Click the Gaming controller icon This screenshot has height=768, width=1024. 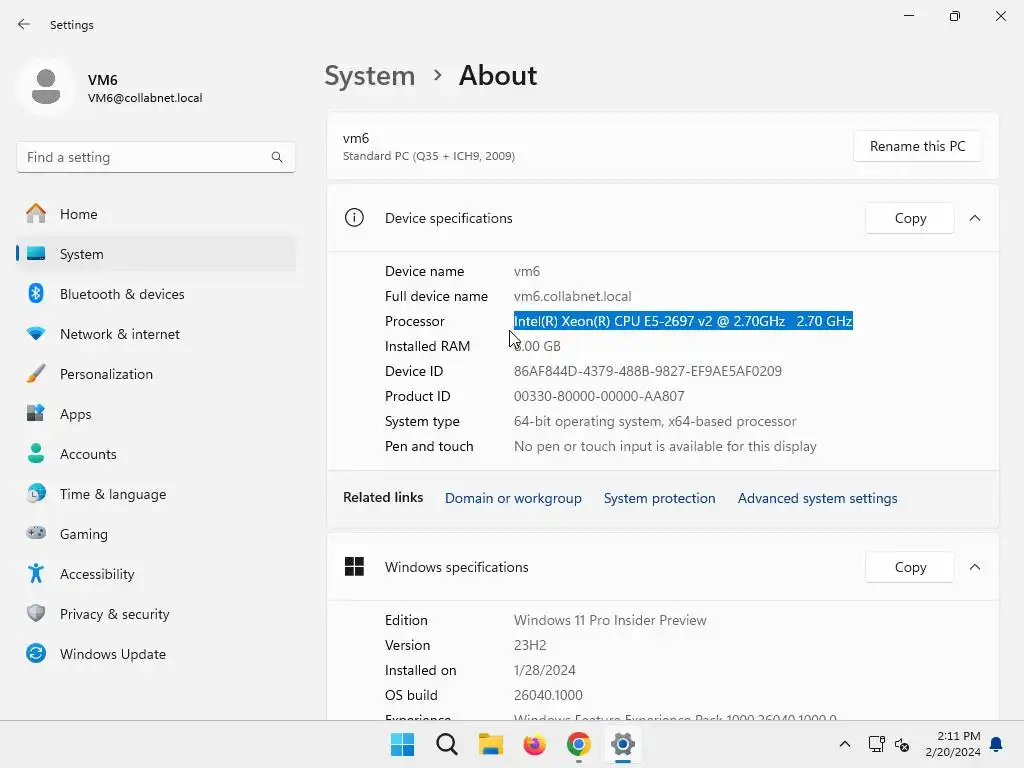pos(36,533)
